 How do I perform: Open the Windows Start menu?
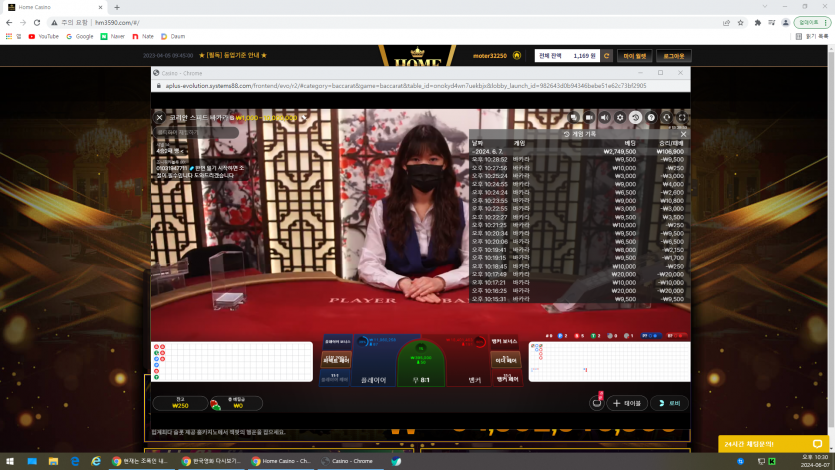point(10,461)
